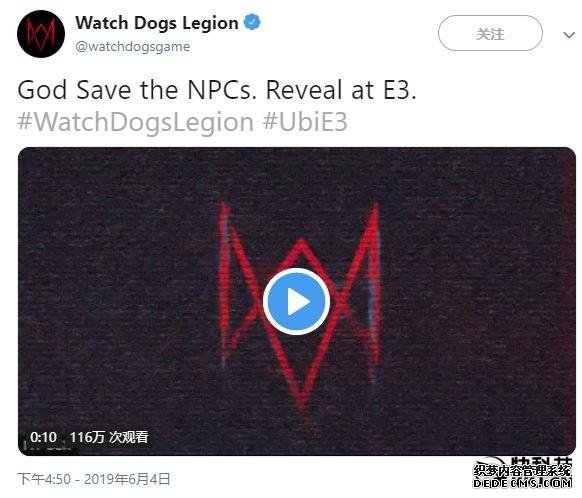This screenshot has height=498, width=582.
Task: Play the Watch Dogs Legion teaser video
Action: pyautogui.click(x=297, y=301)
